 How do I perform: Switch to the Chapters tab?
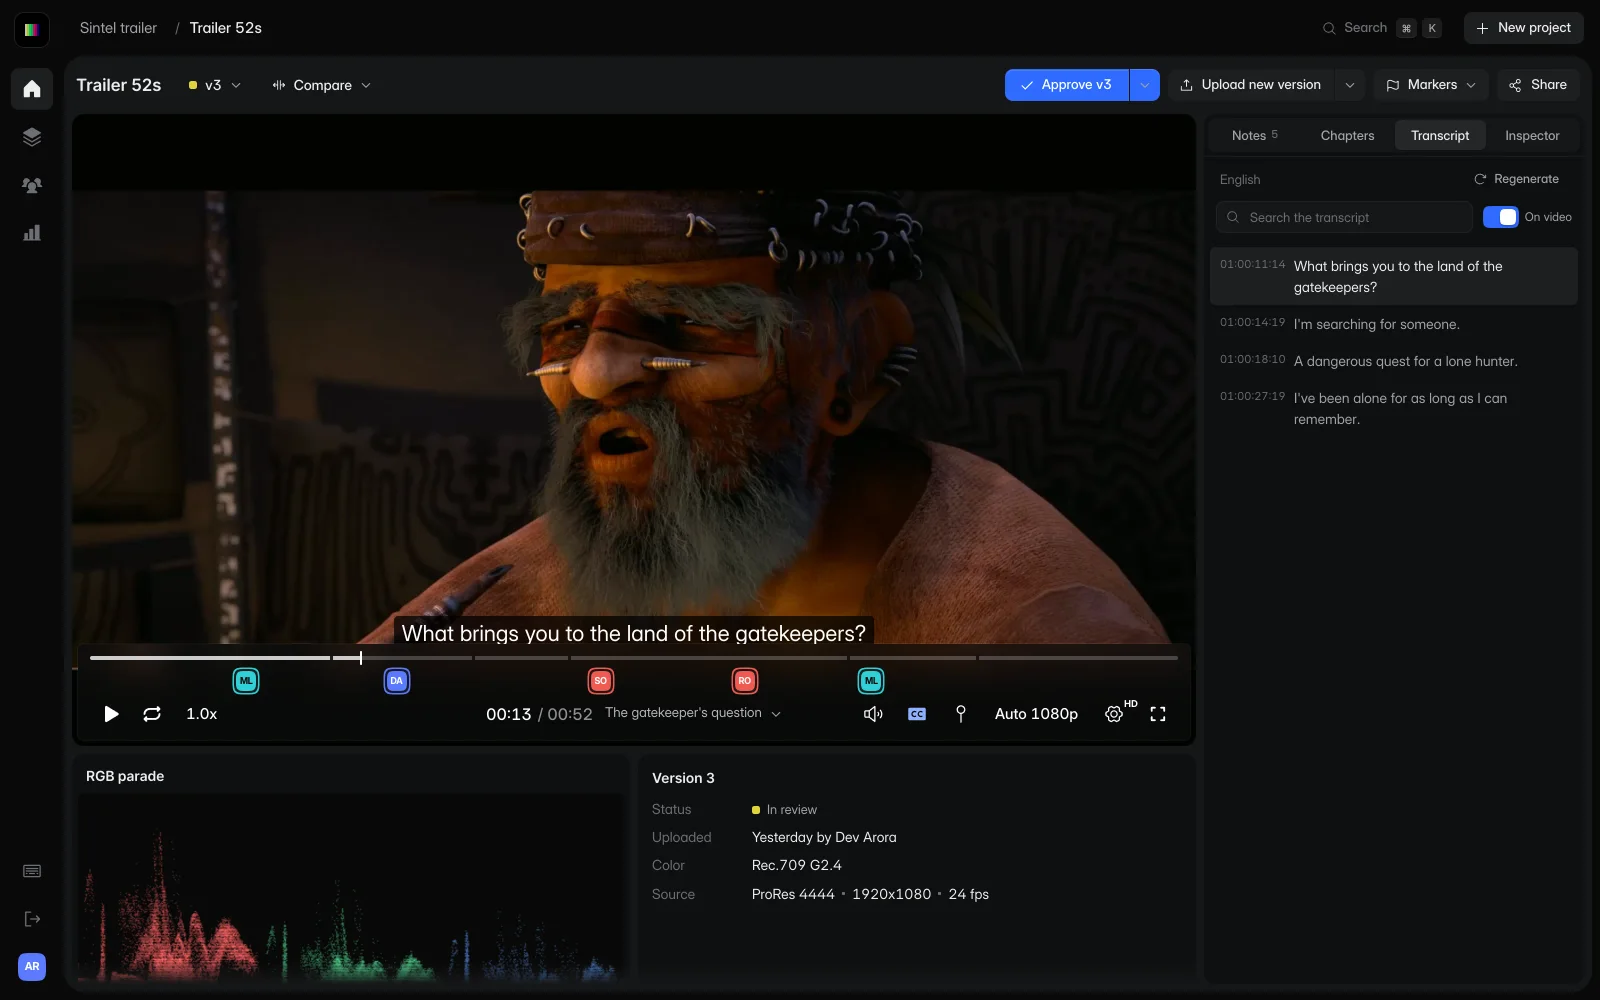coord(1347,135)
